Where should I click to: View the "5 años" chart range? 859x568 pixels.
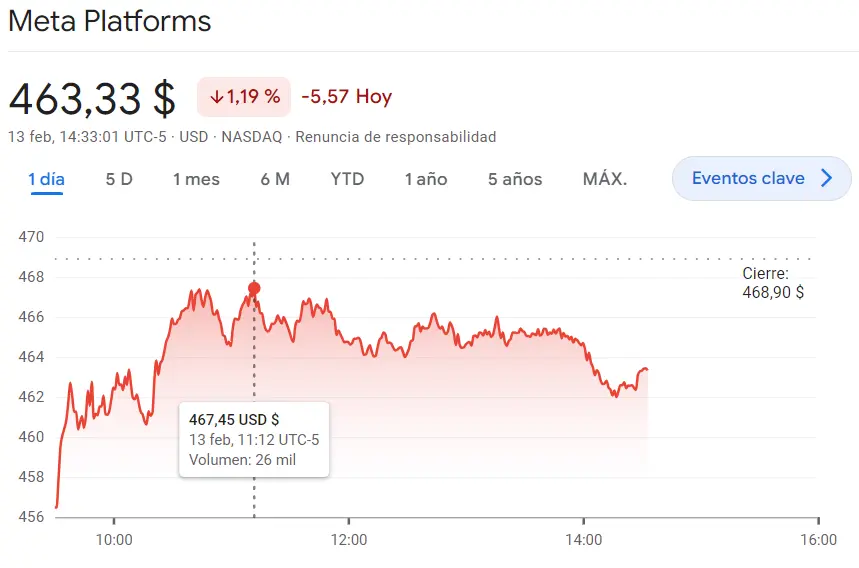click(515, 179)
